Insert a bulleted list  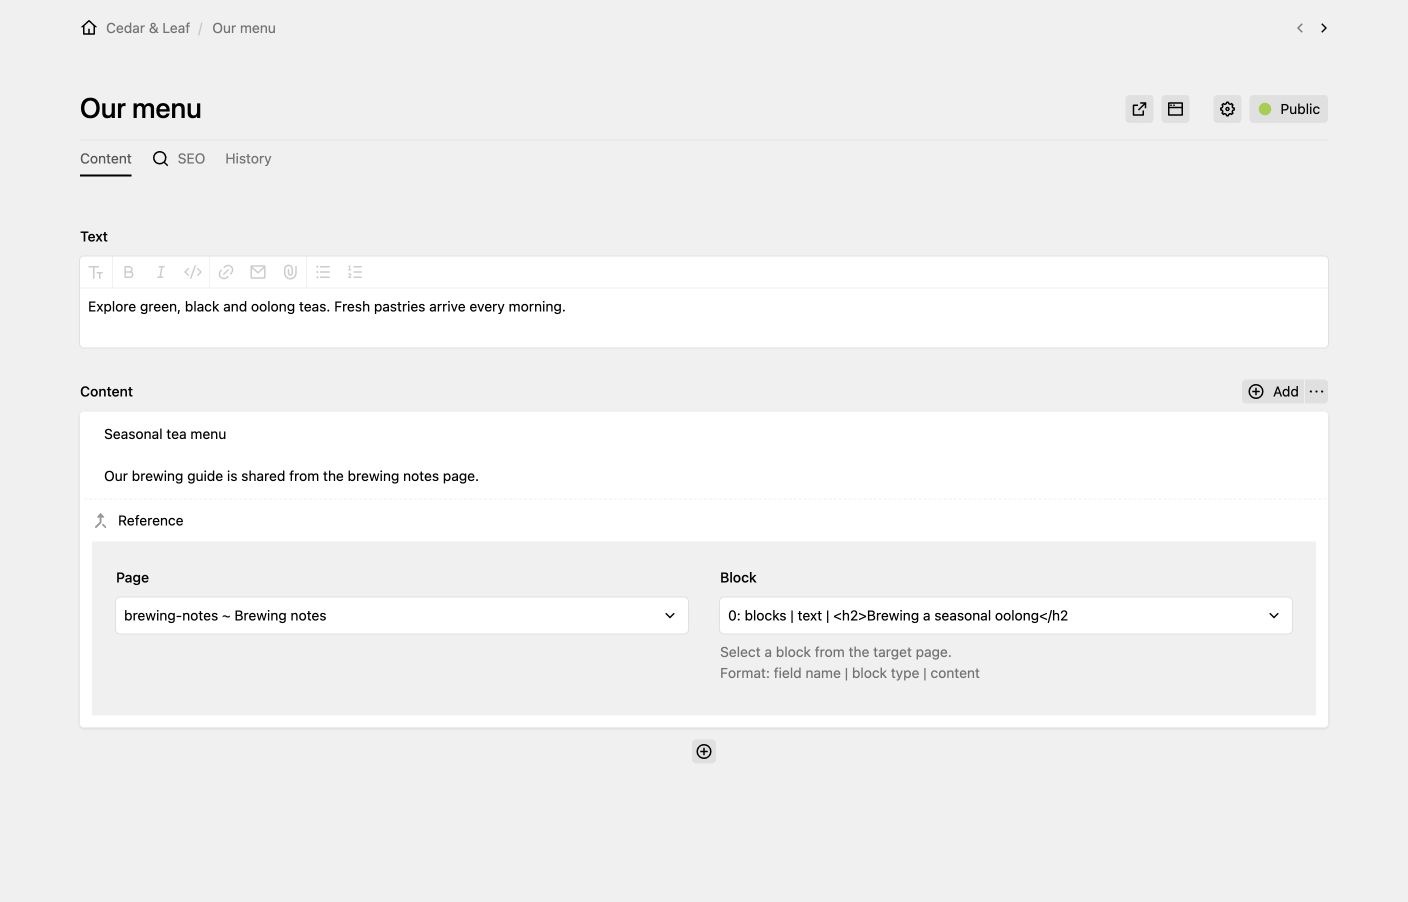pyautogui.click(x=323, y=272)
